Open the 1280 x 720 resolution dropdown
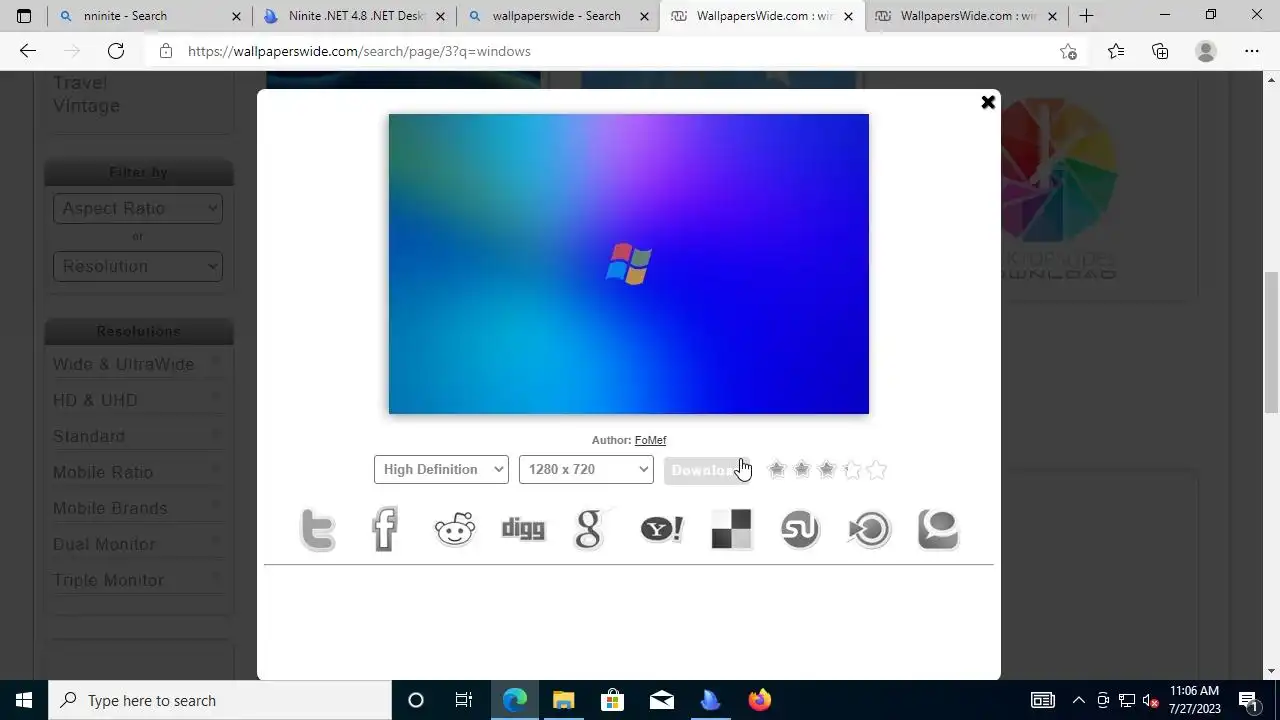1280x720 pixels. tap(586, 469)
